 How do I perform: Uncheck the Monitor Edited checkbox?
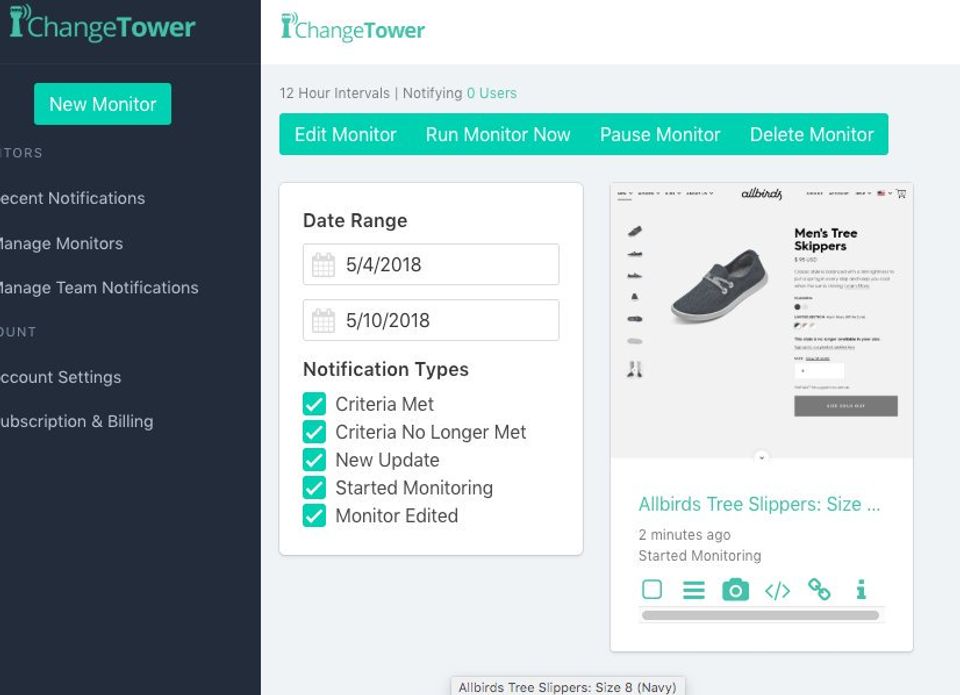click(x=314, y=516)
